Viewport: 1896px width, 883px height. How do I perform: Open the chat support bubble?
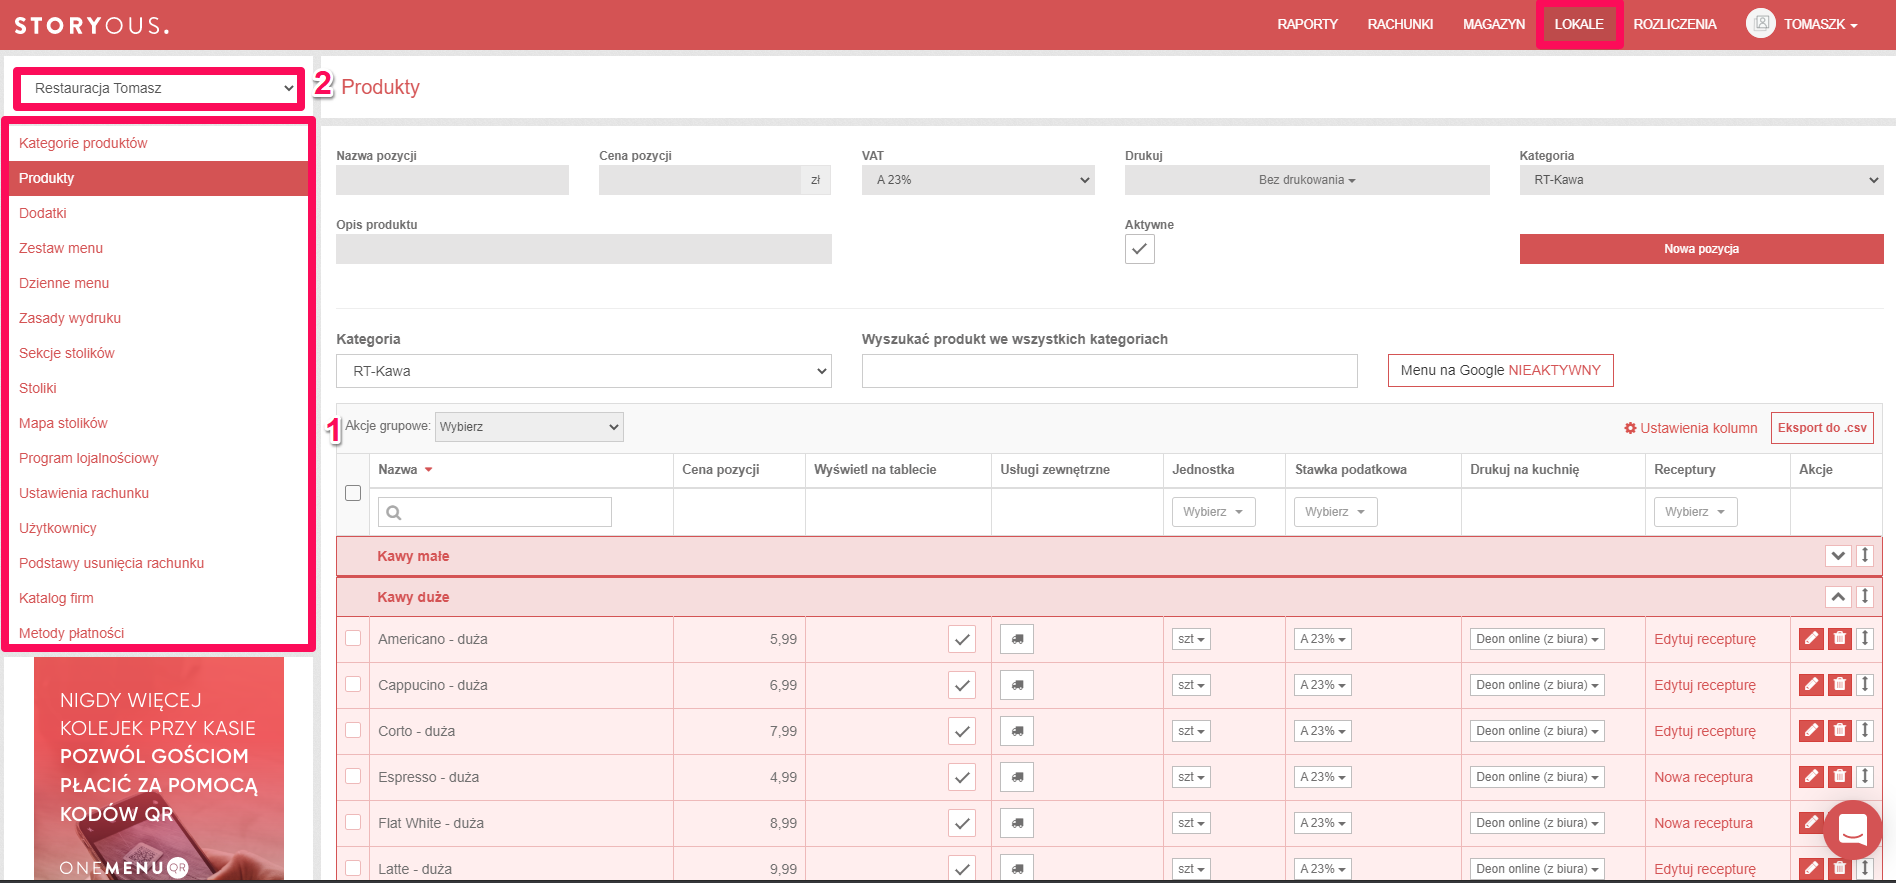[x=1853, y=829]
